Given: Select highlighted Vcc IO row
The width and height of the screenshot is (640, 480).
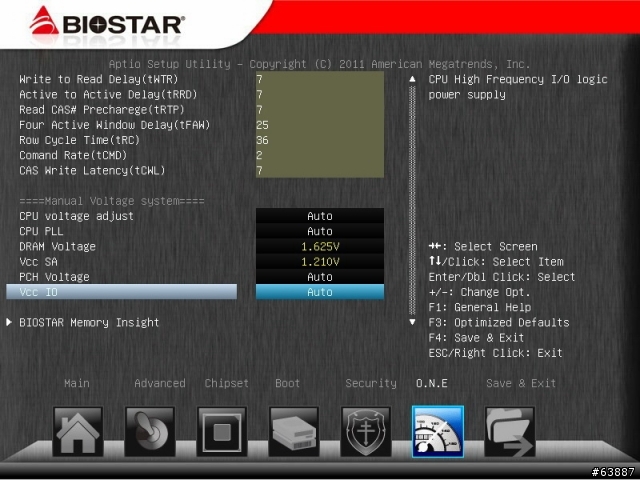Looking at the screenshot, I should (121, 292).
